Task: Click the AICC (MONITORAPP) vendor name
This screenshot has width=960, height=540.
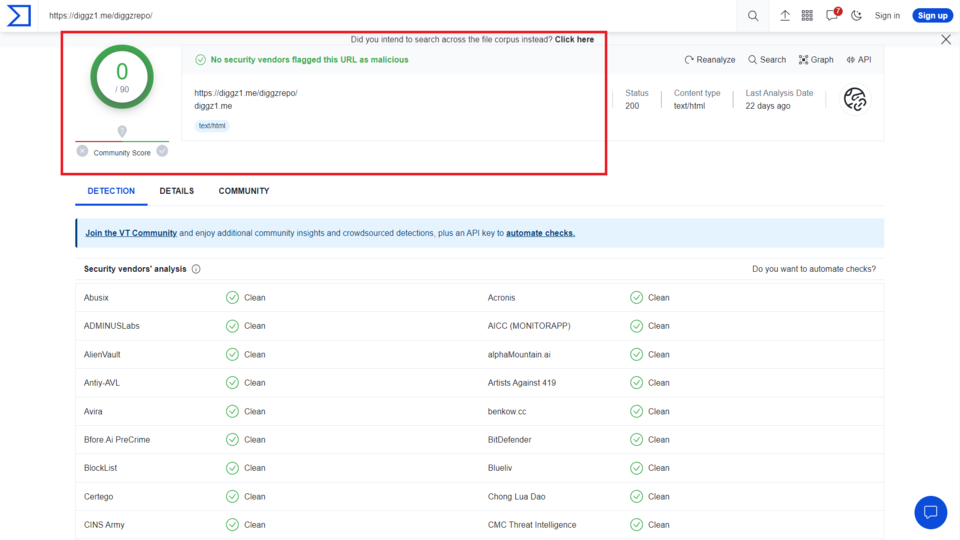Action: [x=529, y=326]
